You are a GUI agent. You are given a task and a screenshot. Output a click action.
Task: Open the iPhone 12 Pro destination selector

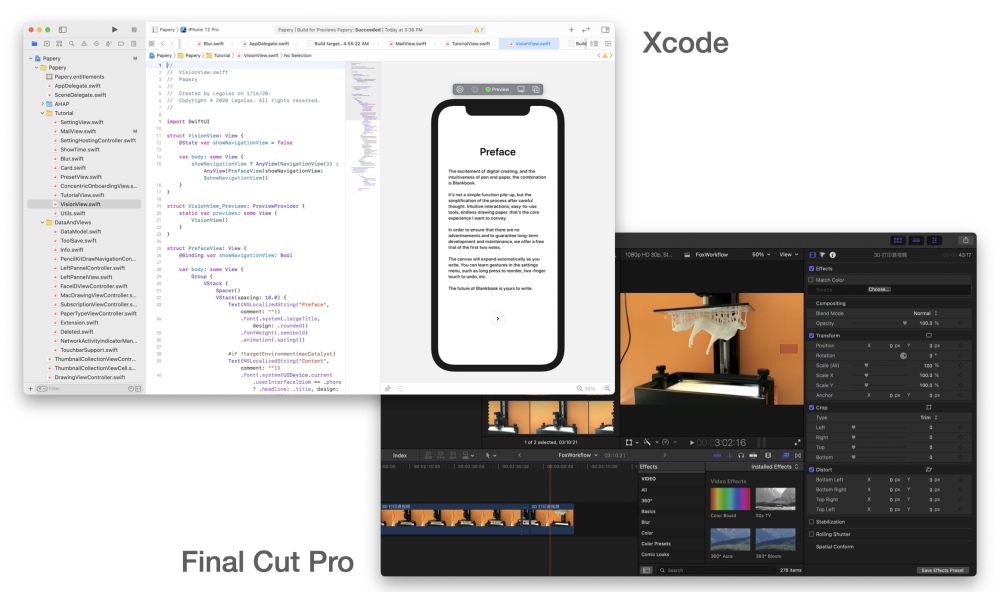click(200, 29)
